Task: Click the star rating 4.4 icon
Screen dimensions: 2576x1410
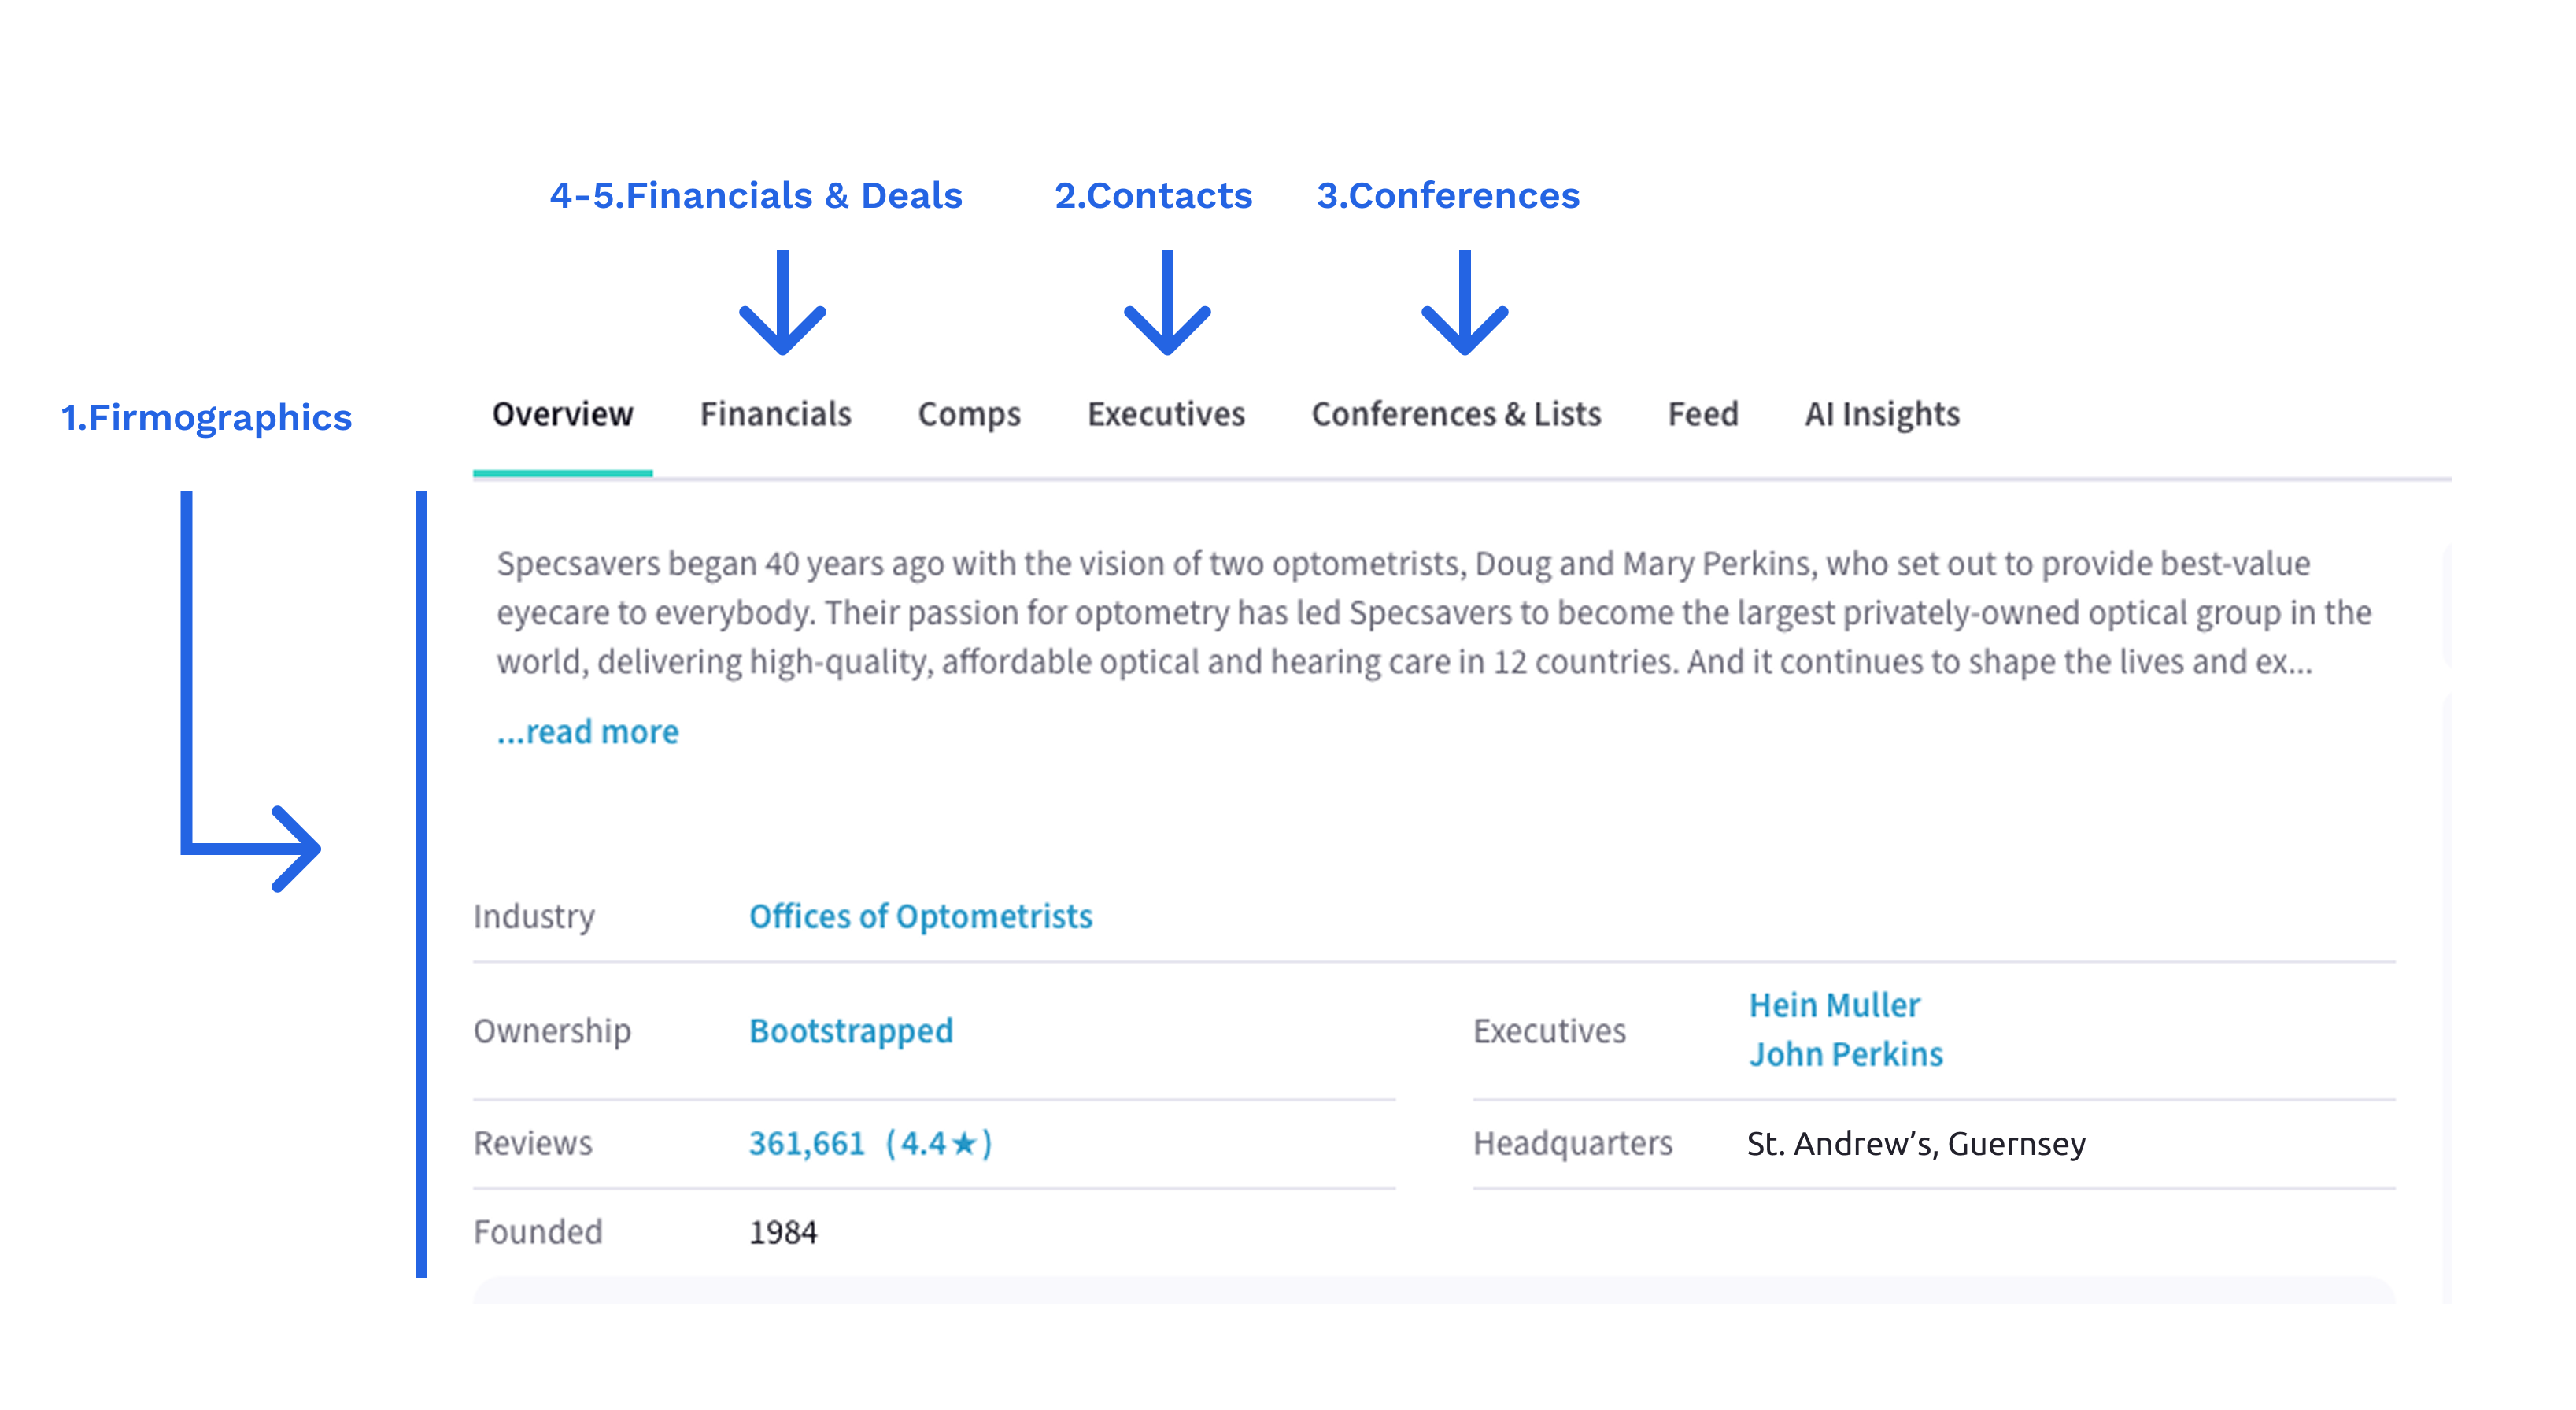Action: point(963,1143)
